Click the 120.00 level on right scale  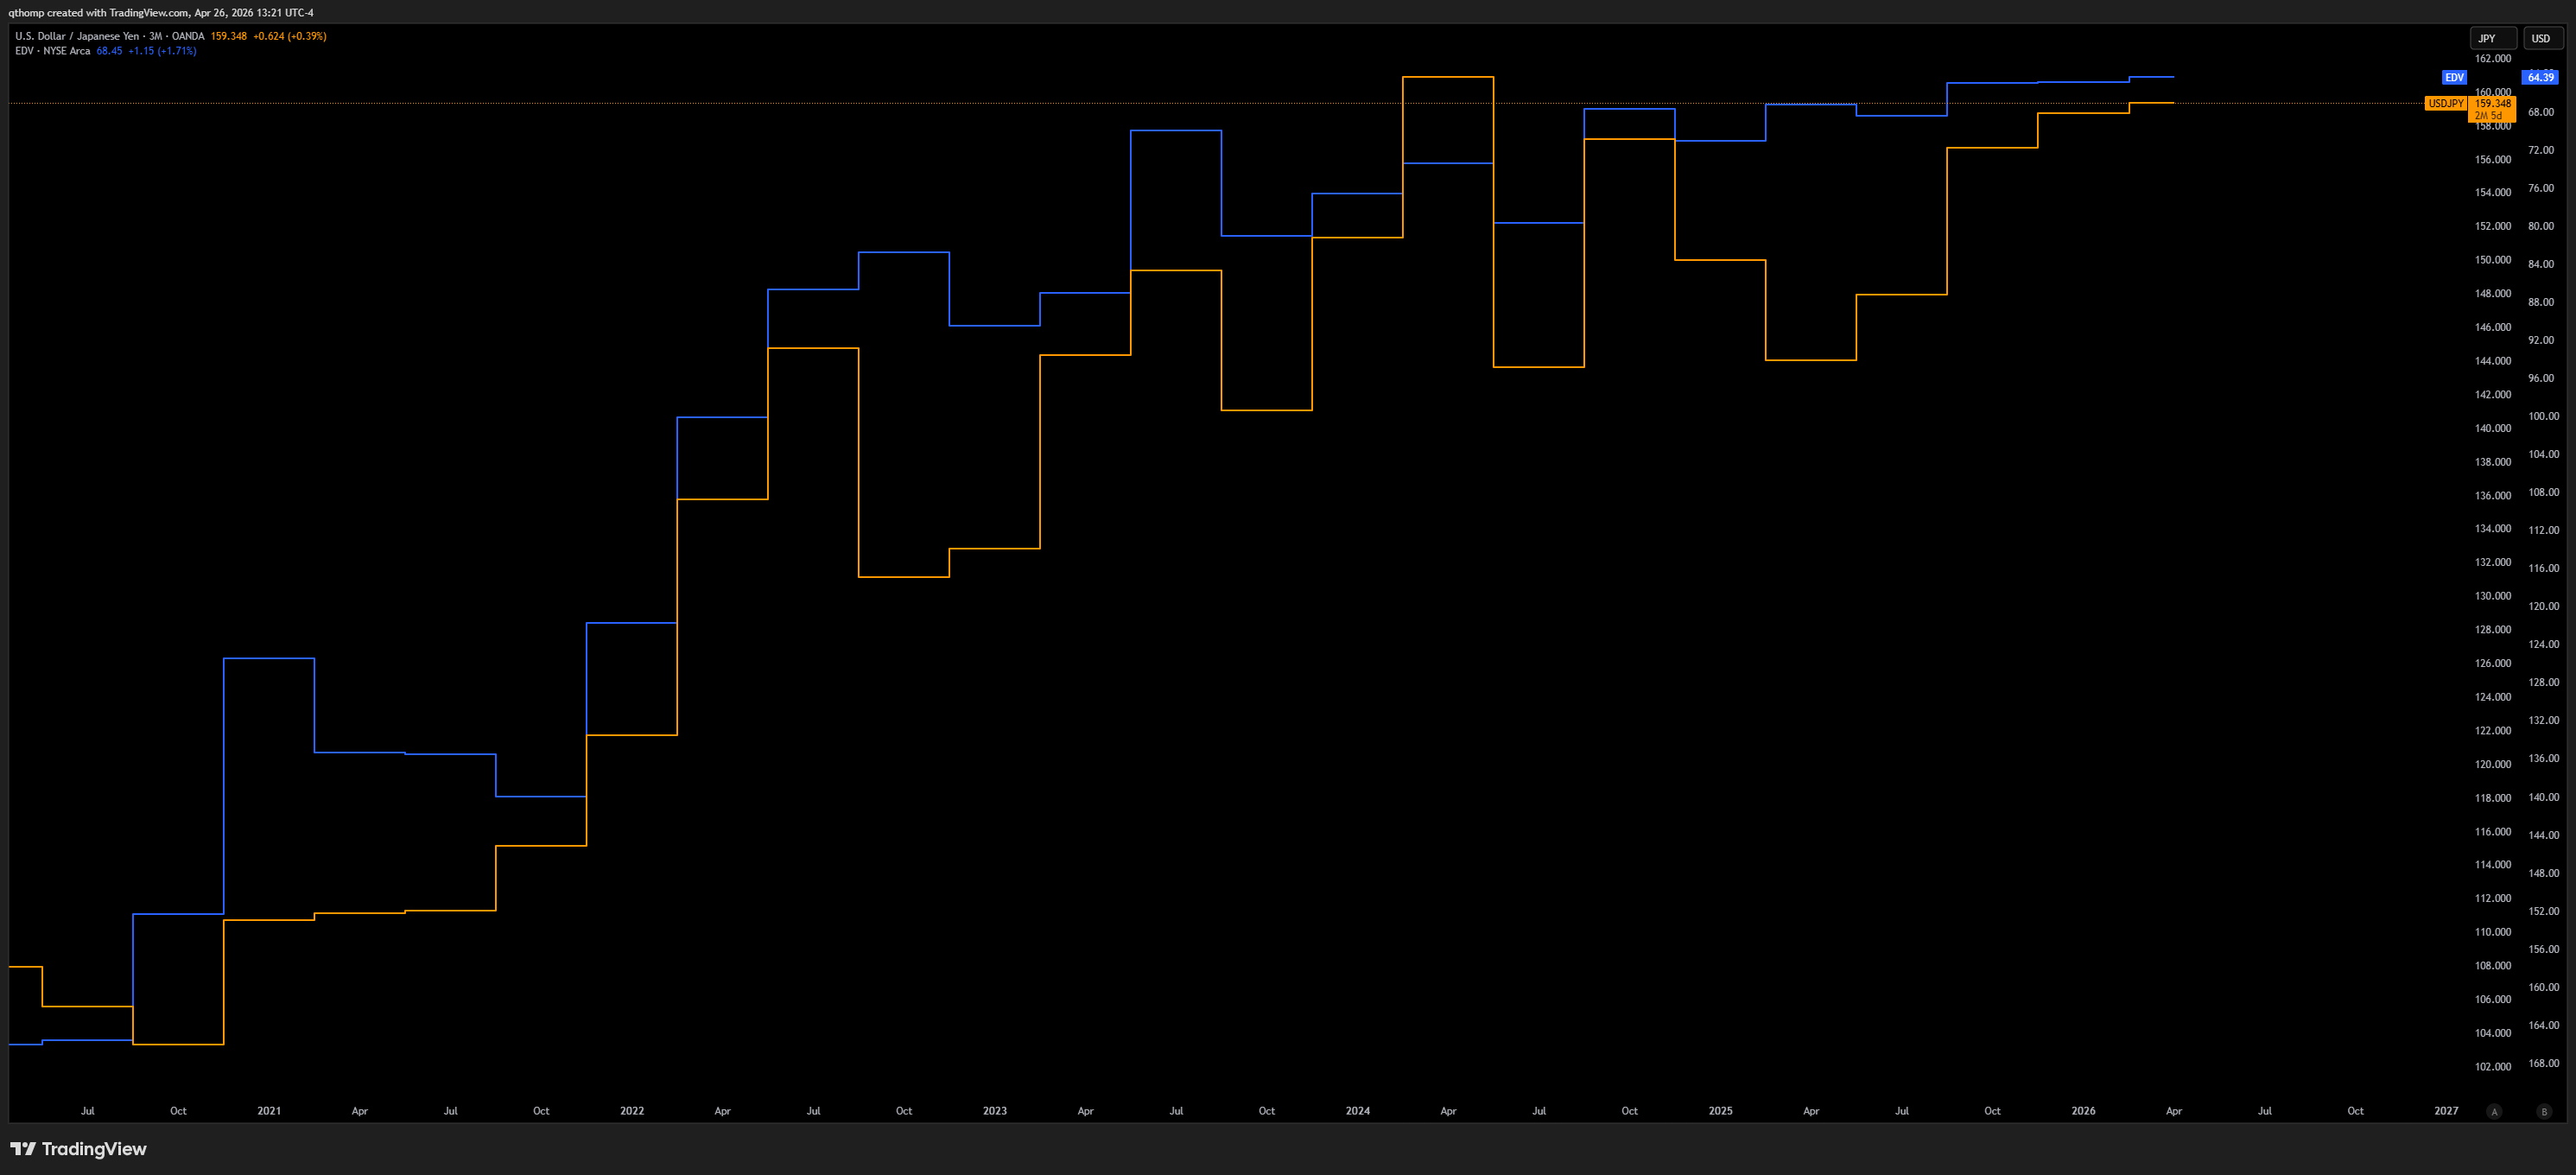[2543, 606]
